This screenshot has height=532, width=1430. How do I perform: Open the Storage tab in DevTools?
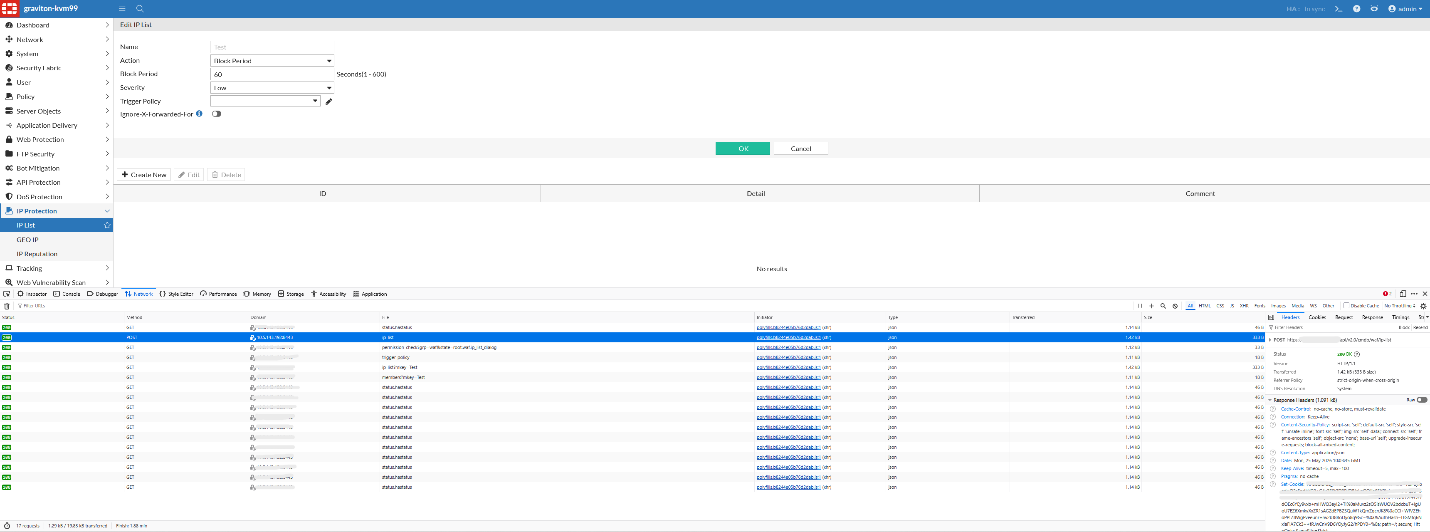291,294
